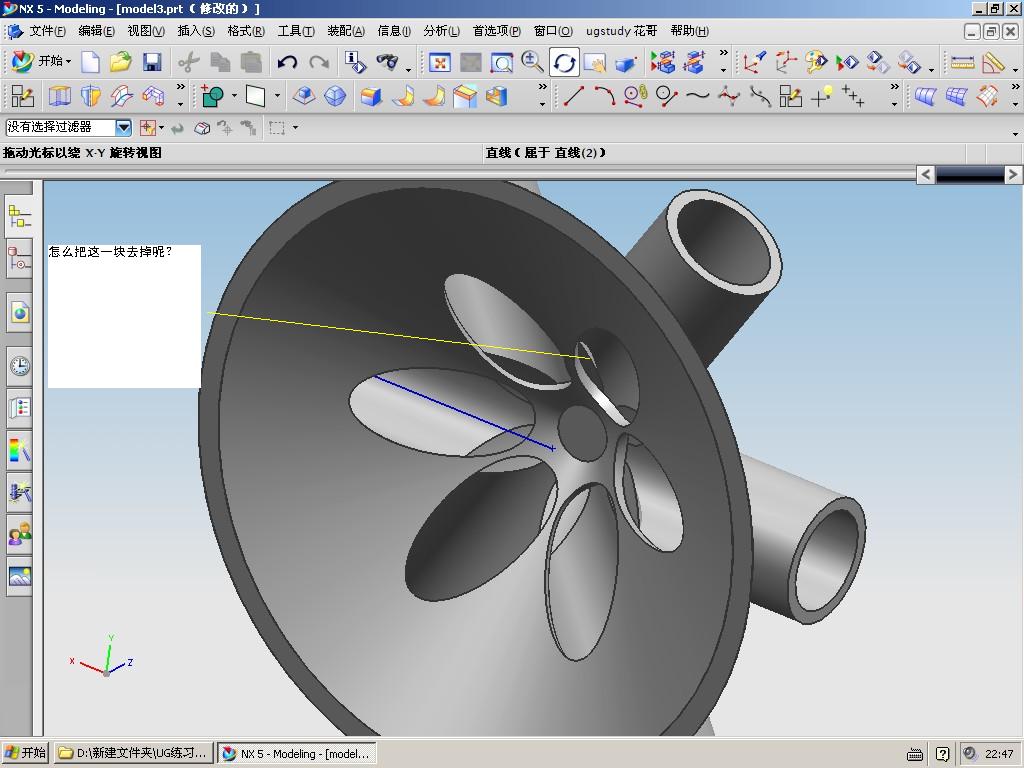
Task: Open the 文件(F) menu
Action: click(48, 31)
